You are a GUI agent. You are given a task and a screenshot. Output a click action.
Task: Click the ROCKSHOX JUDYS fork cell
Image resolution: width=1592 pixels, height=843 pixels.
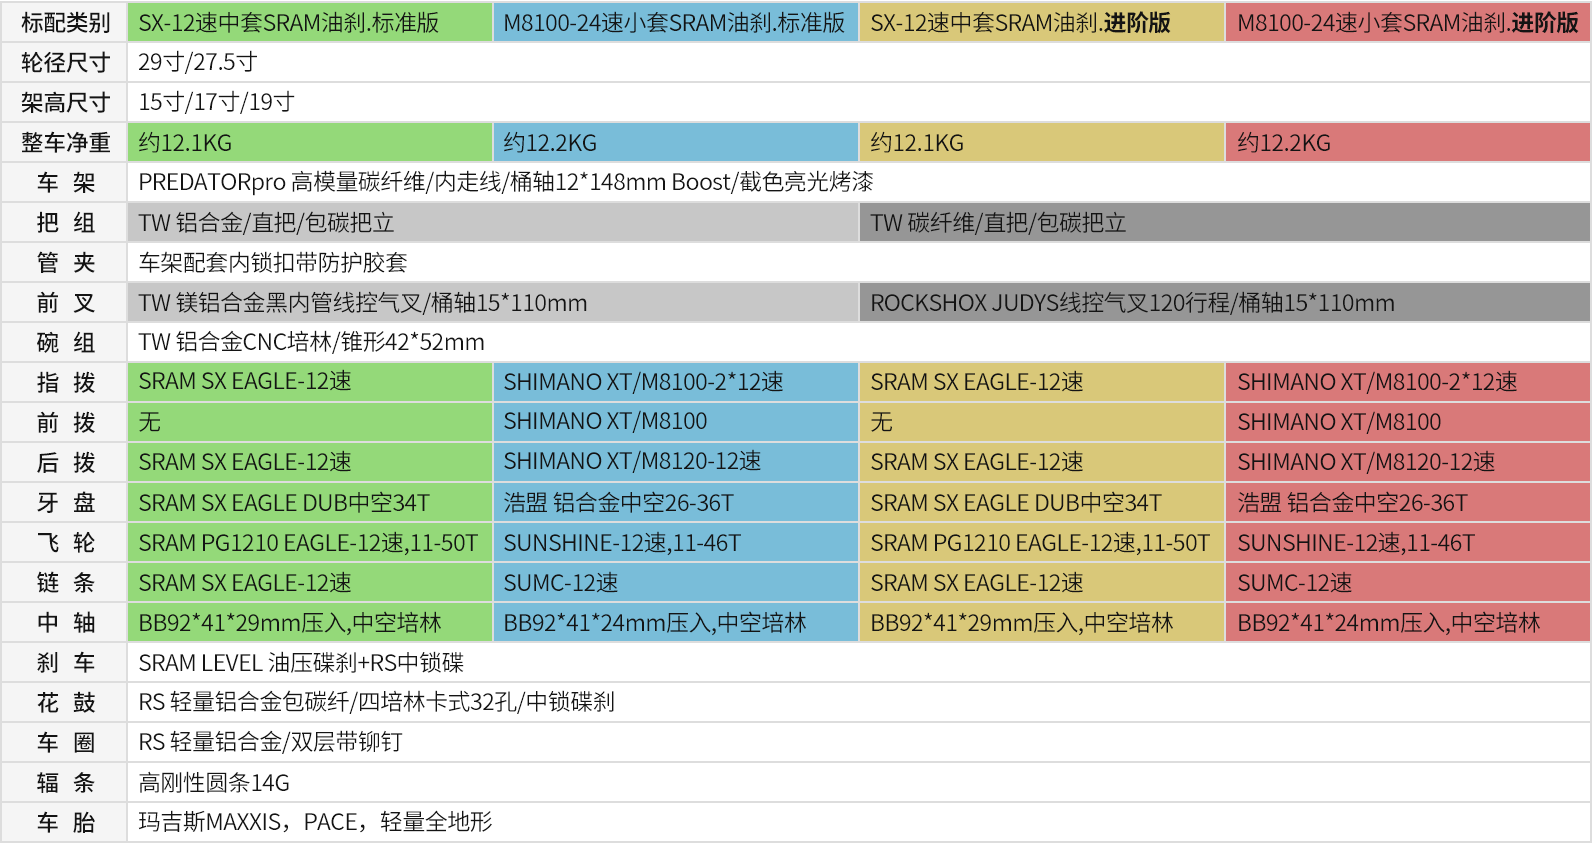click(x=1132, y=302)
